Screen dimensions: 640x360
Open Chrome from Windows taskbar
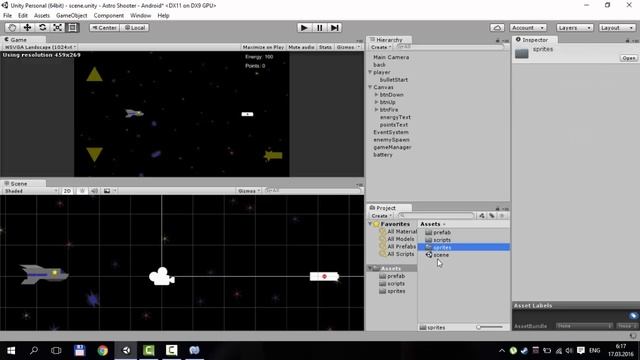pos(102,350)
